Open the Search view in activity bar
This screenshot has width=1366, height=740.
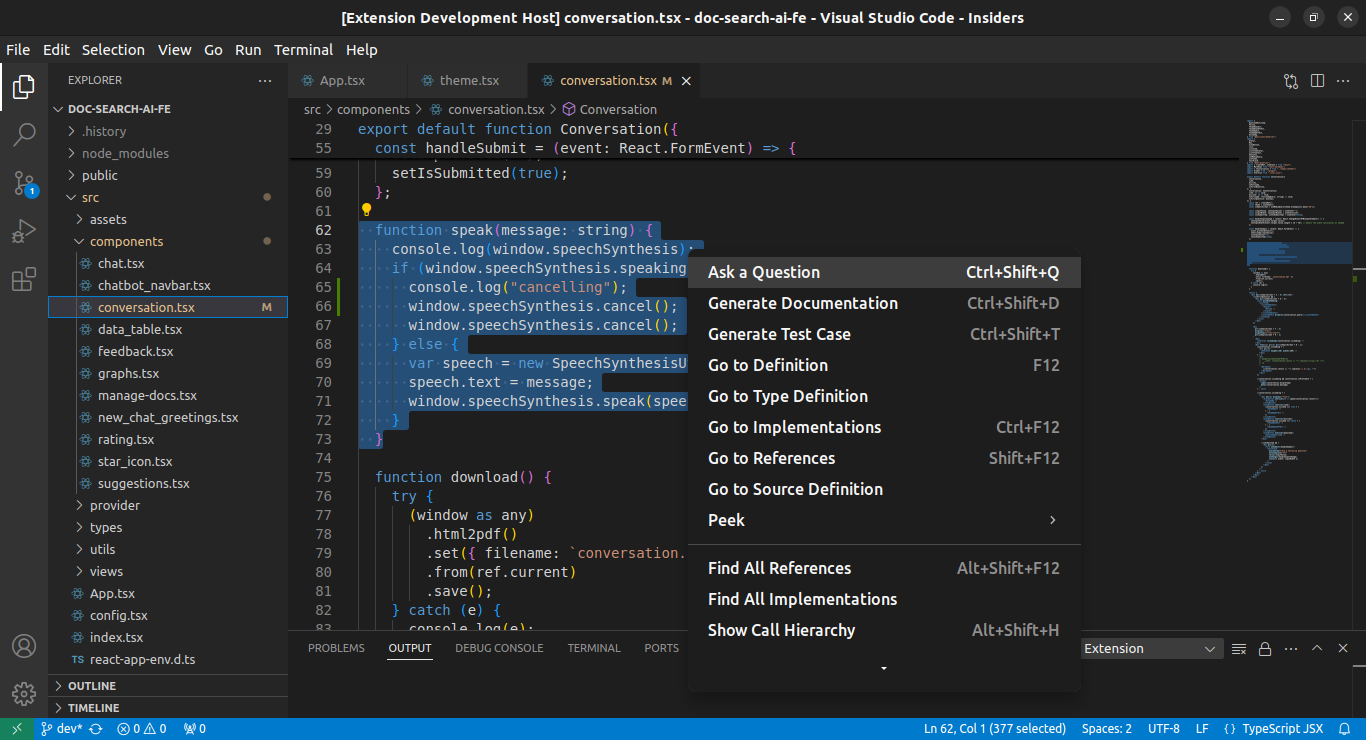point(24,134)
